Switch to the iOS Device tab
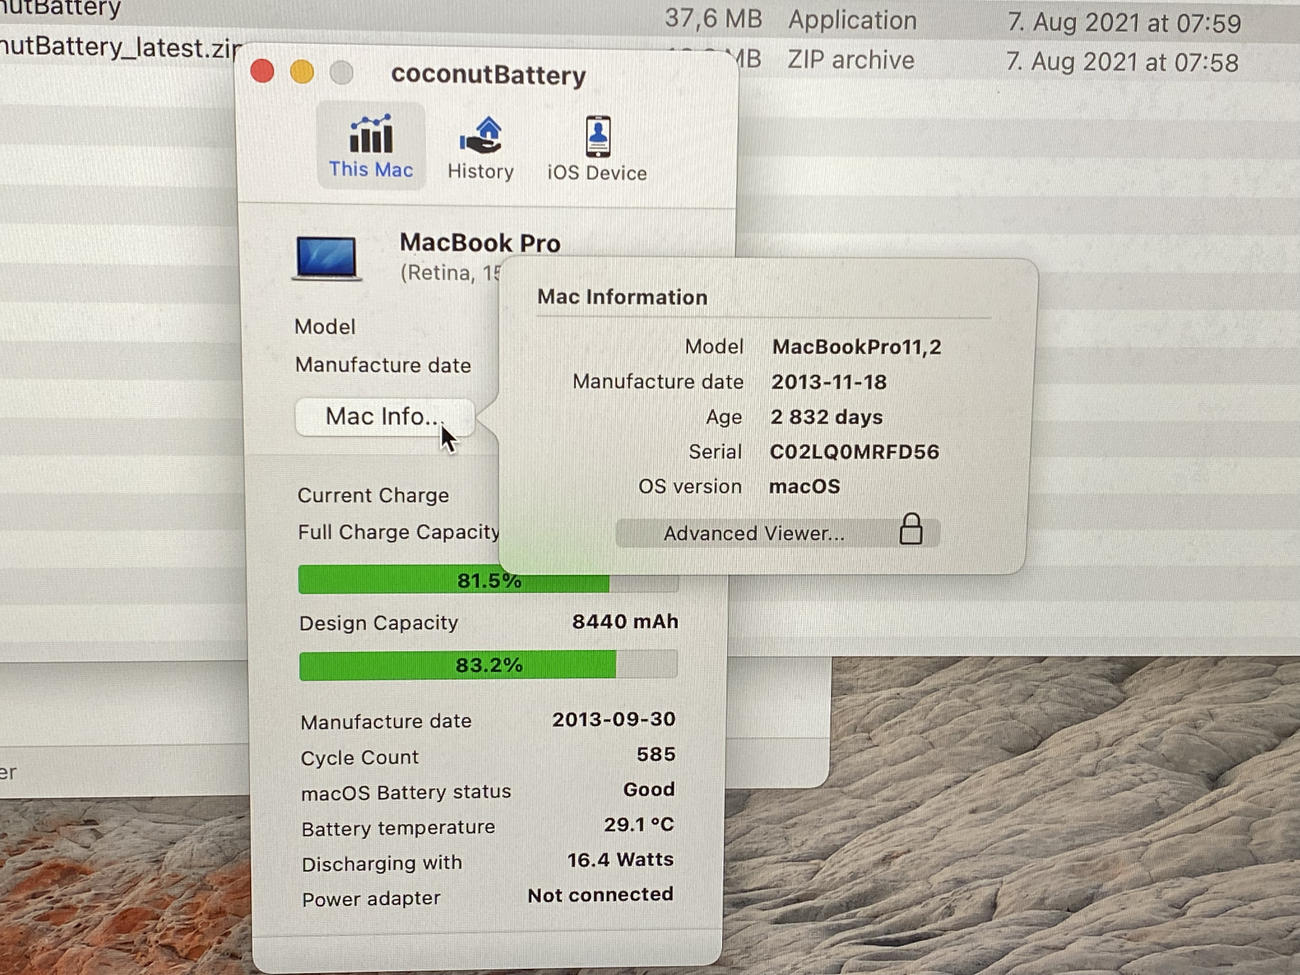 [x=597, y=148]
